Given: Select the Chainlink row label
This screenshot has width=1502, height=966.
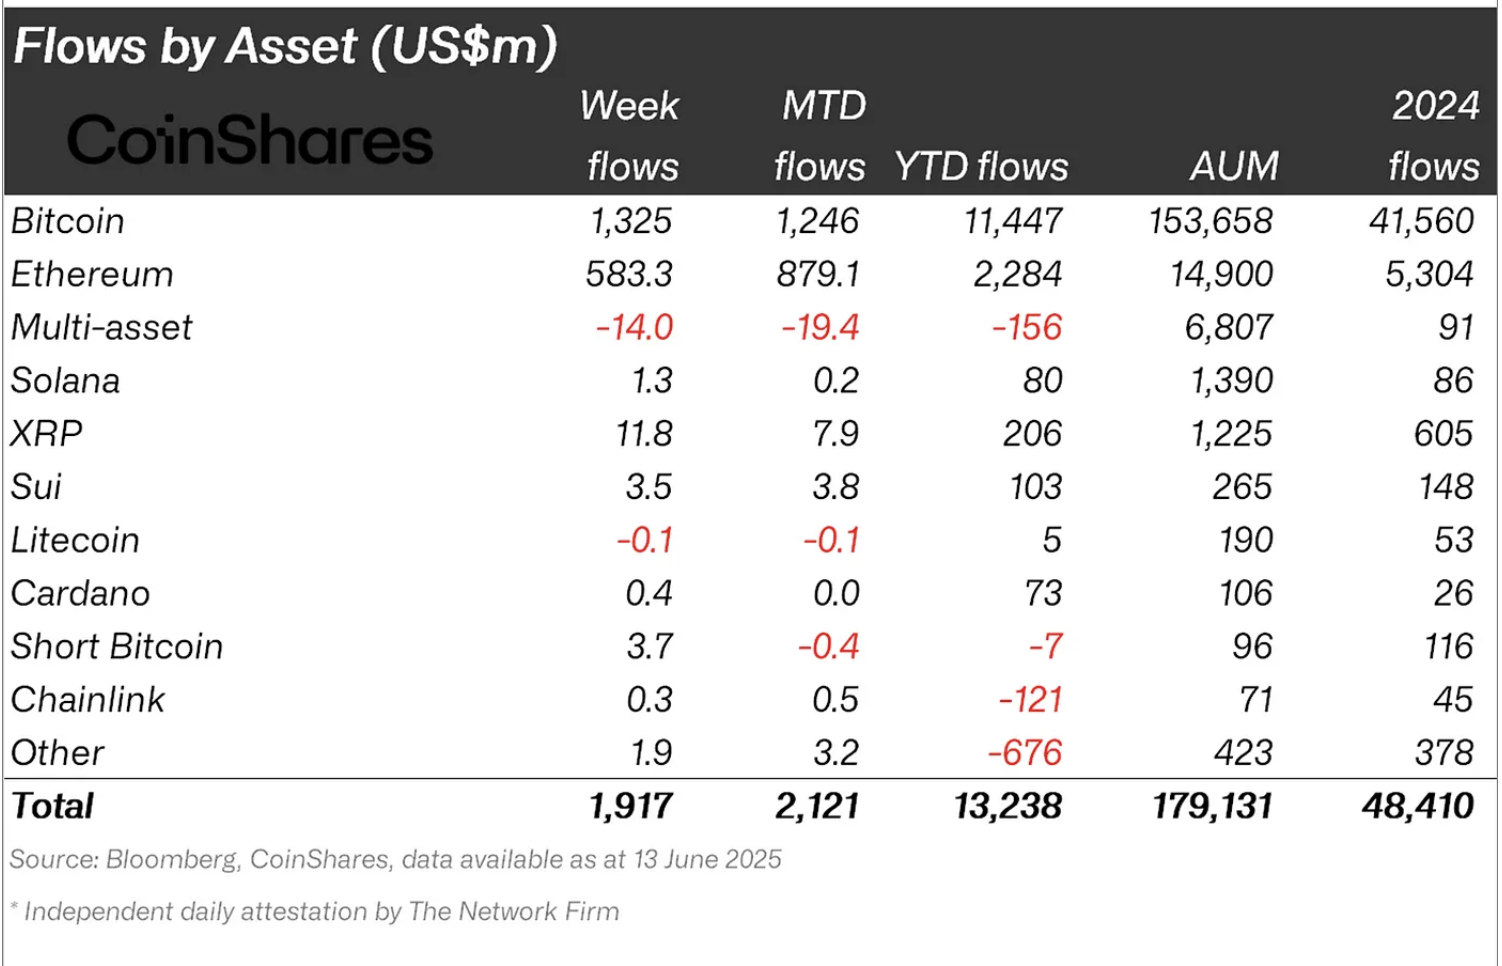Looking at the screenshot, I should click(88, 699).
